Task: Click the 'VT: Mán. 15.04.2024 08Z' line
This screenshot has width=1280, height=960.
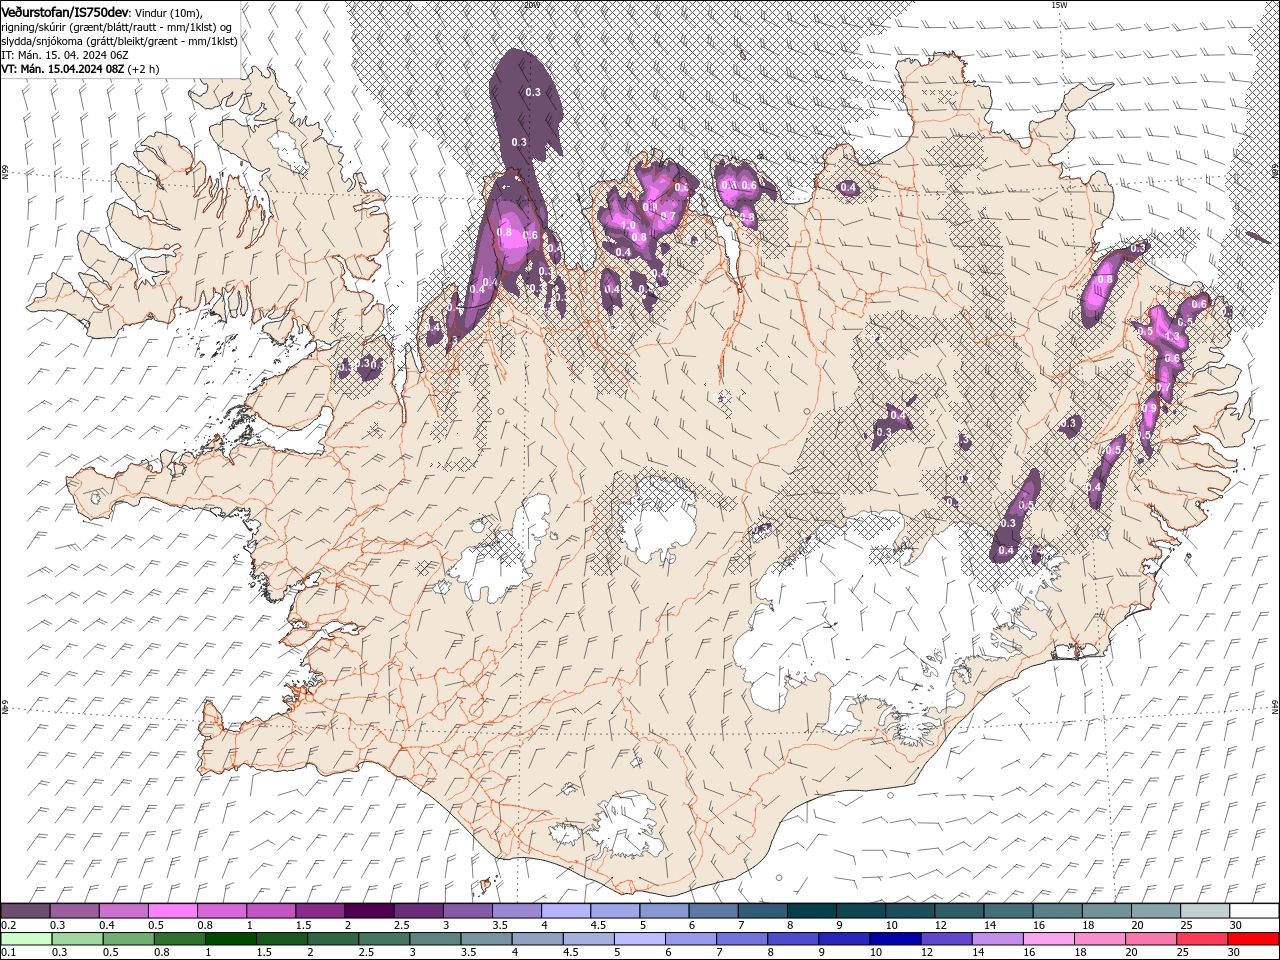Action: pos(62,69)
